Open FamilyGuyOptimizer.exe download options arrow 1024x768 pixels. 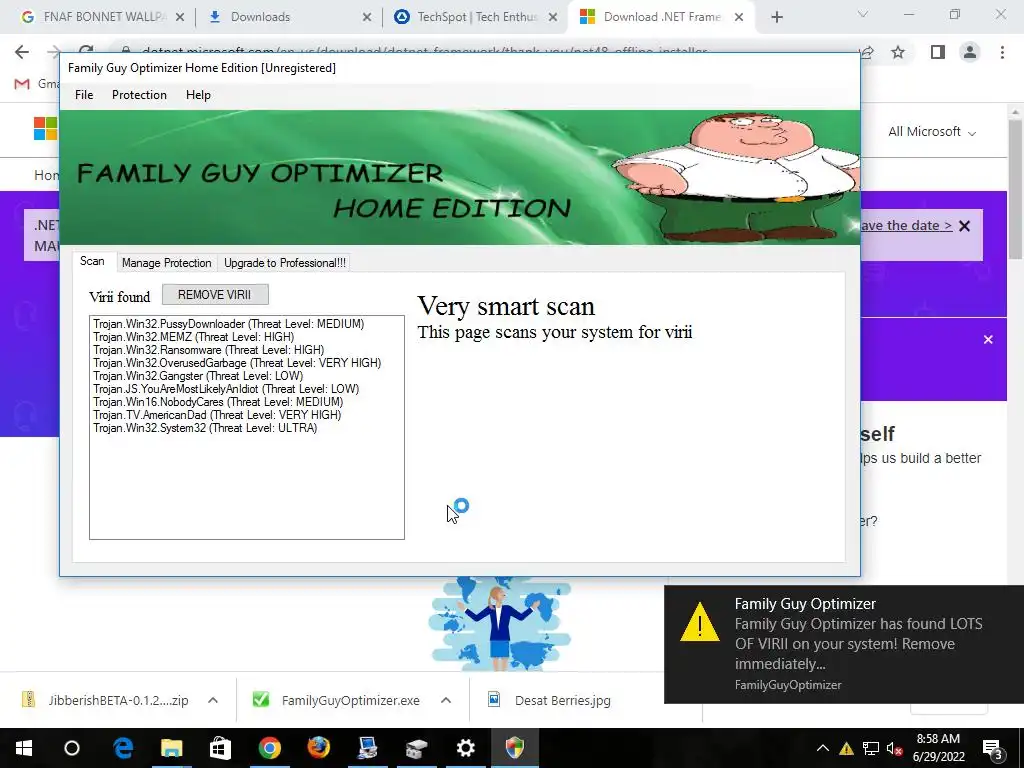click(446, 700)
